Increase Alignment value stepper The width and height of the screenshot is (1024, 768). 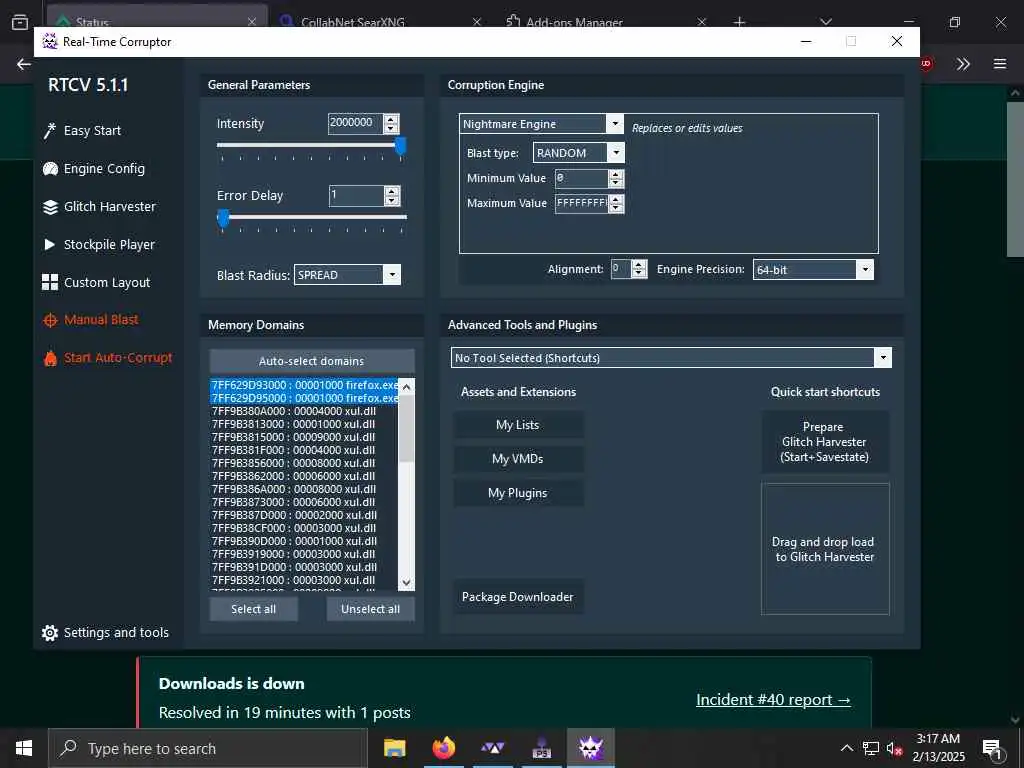(x=639, y=264)
